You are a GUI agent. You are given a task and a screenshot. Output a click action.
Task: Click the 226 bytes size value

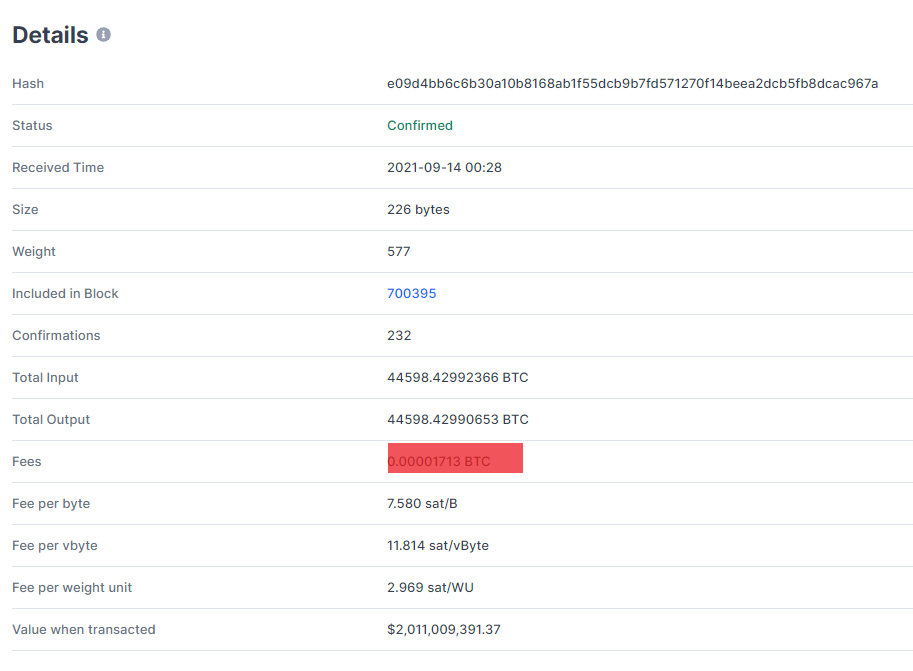418,210
